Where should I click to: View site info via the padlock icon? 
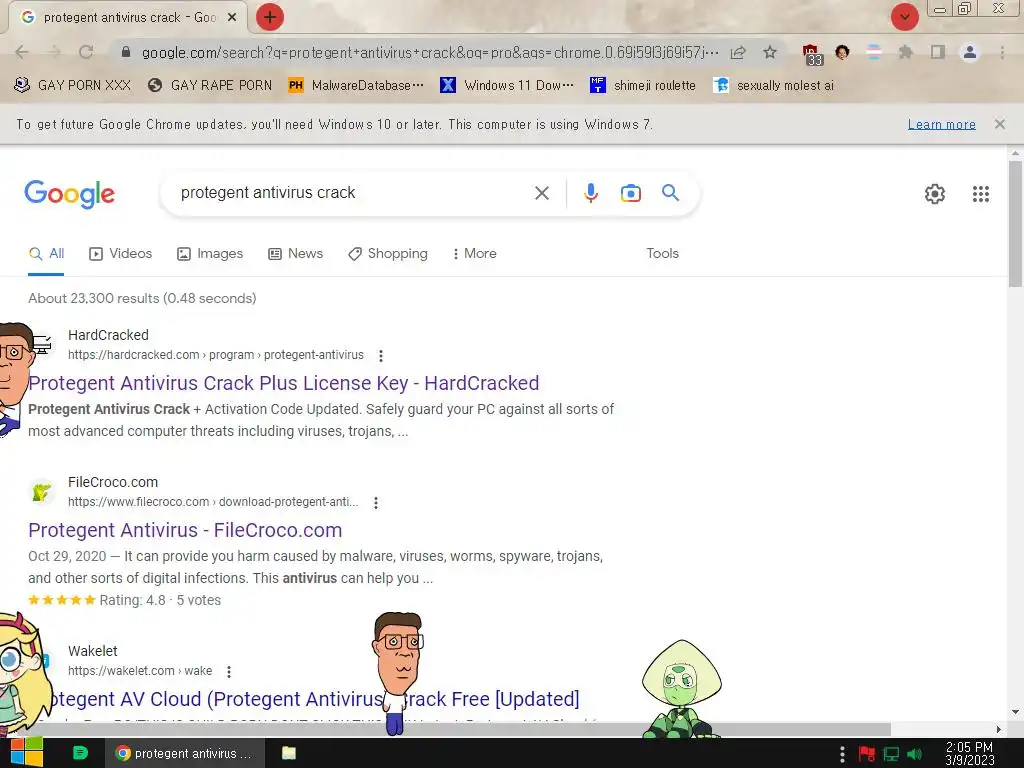tap(126, 52)
